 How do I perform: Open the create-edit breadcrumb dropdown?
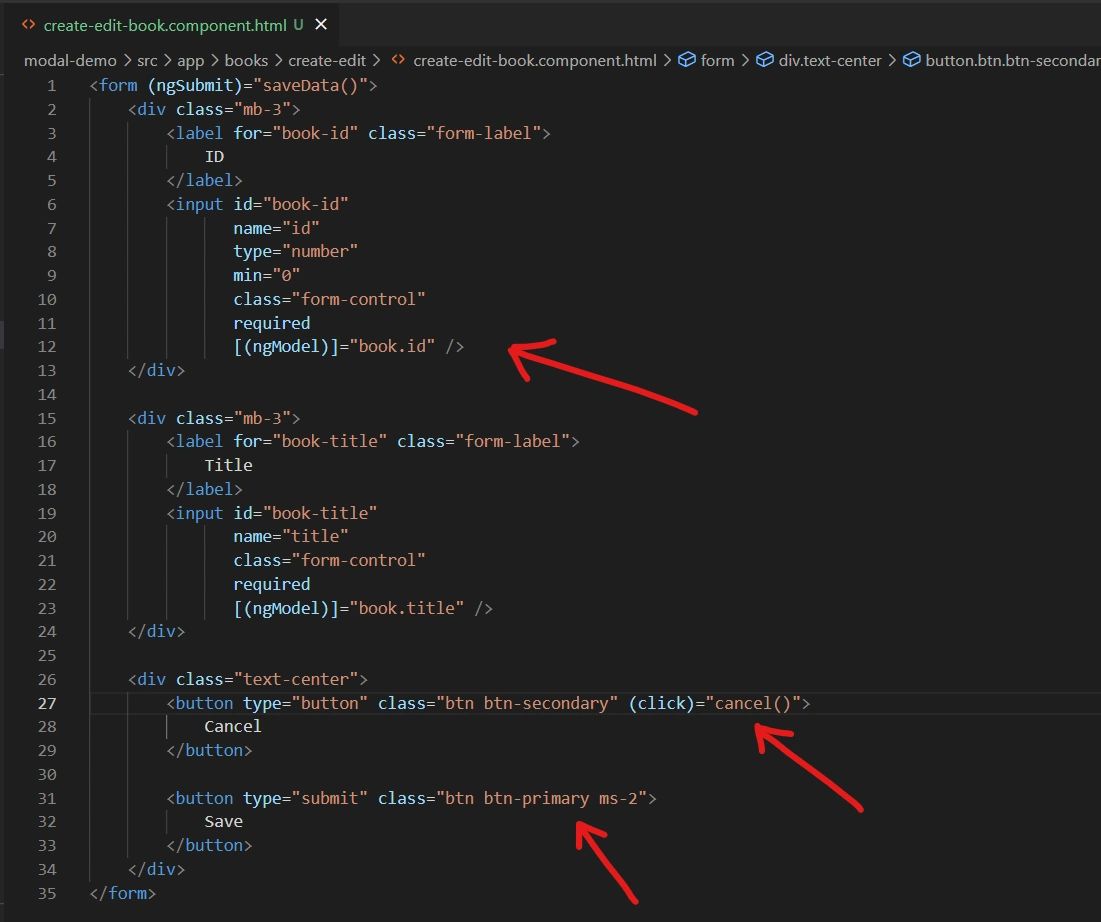click(327, 60)
